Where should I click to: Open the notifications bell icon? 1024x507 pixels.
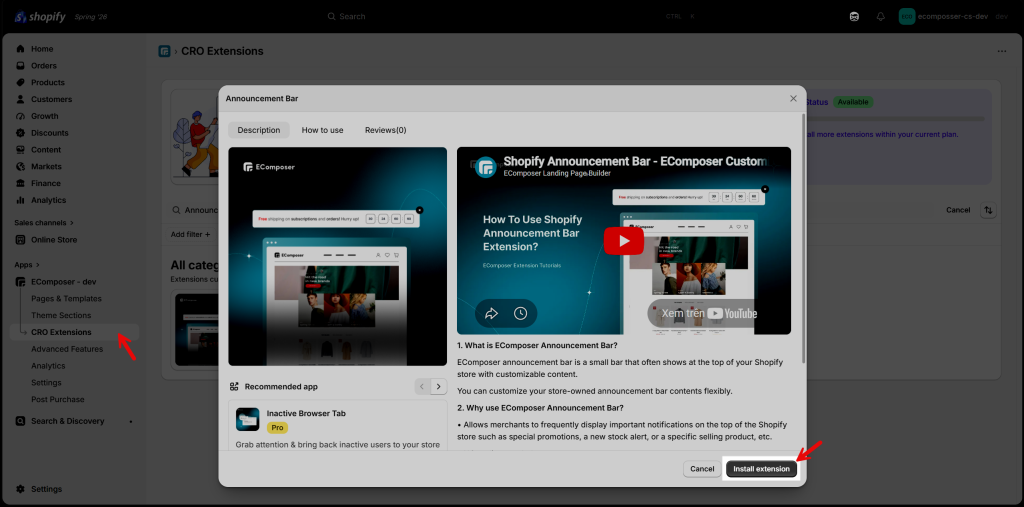point(880,16)
